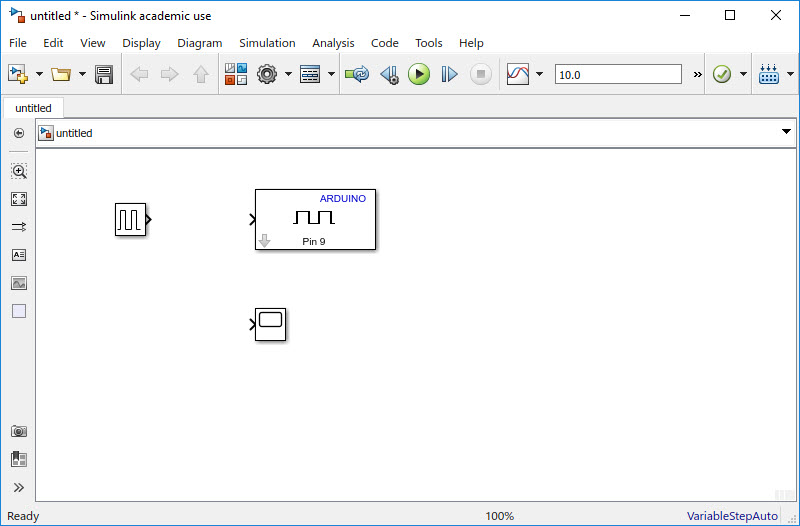
Task: Click untitled in the breadcrumb bar
Action: tap(74, 133)
